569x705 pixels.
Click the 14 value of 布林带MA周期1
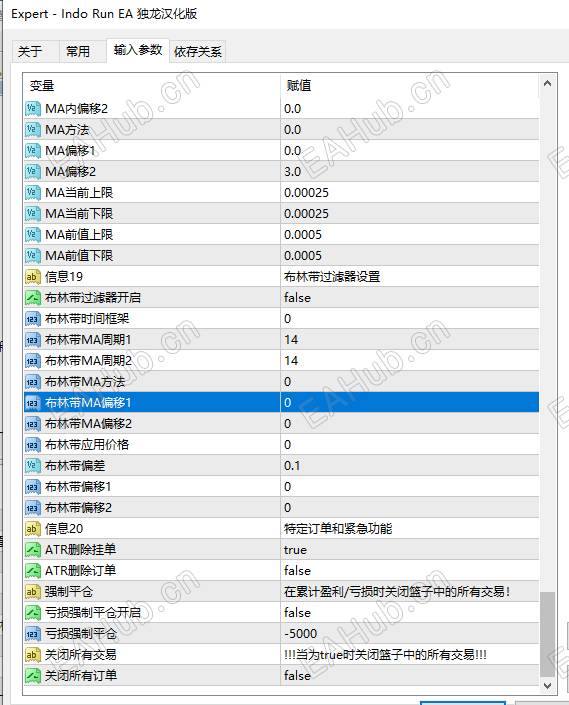click(x=291, y=339)
